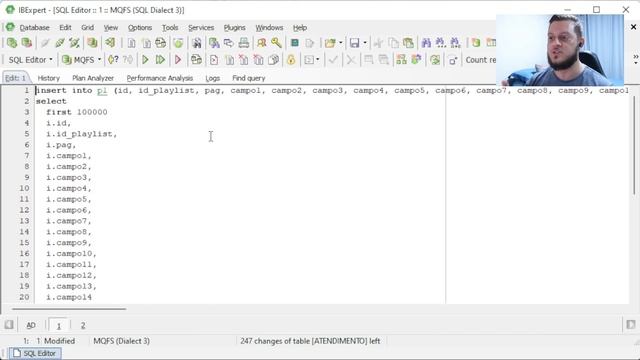
Task: Click the red arrow Debug icon
Action: pyautogui.click(x=178, y=60)
